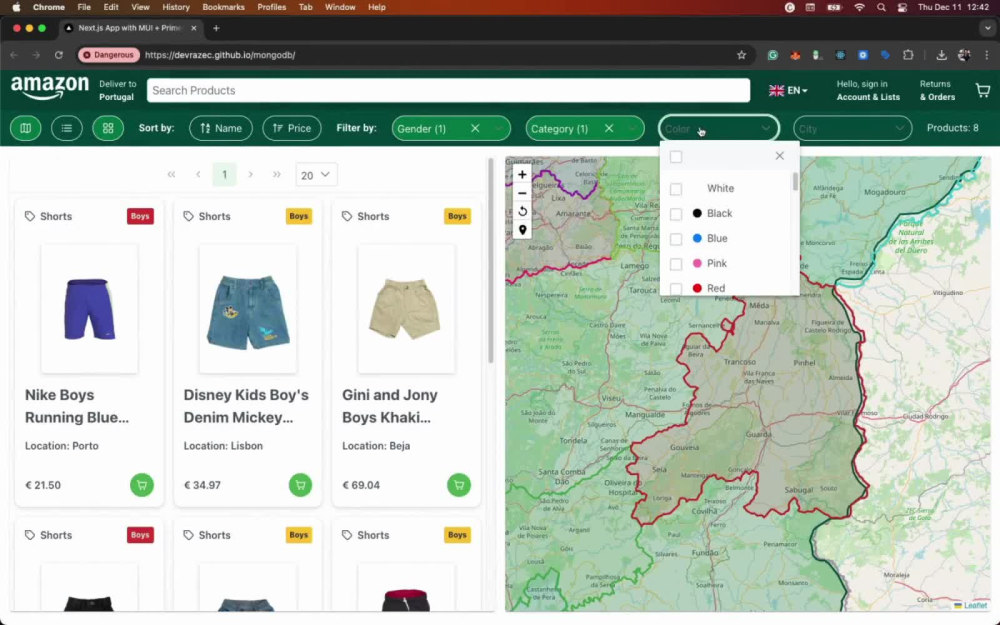This screenshot has height=625, width=1000.
Task: Check the Black color option
Action: (676, 214)
